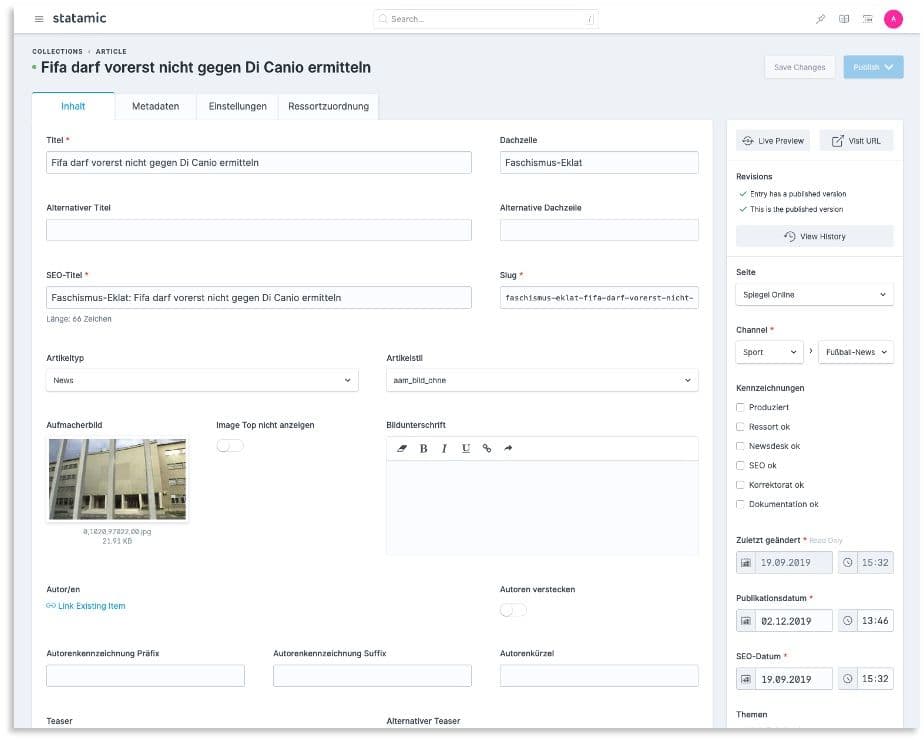This screenshot has height=740, width=924.
Task: Check the Newsdesk ok checkbox
Action: click(740, 446)
